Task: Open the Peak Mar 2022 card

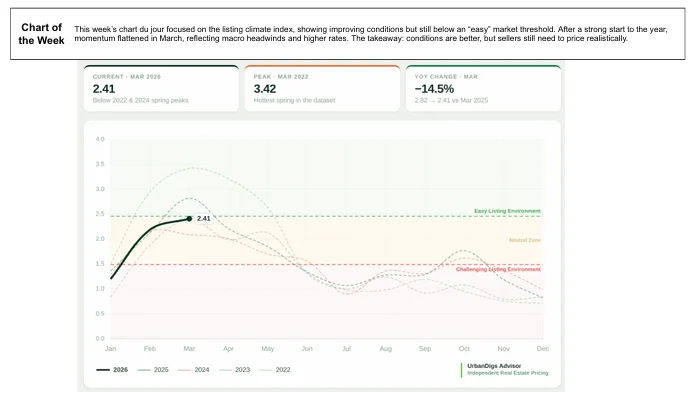Action: (320, 89)
